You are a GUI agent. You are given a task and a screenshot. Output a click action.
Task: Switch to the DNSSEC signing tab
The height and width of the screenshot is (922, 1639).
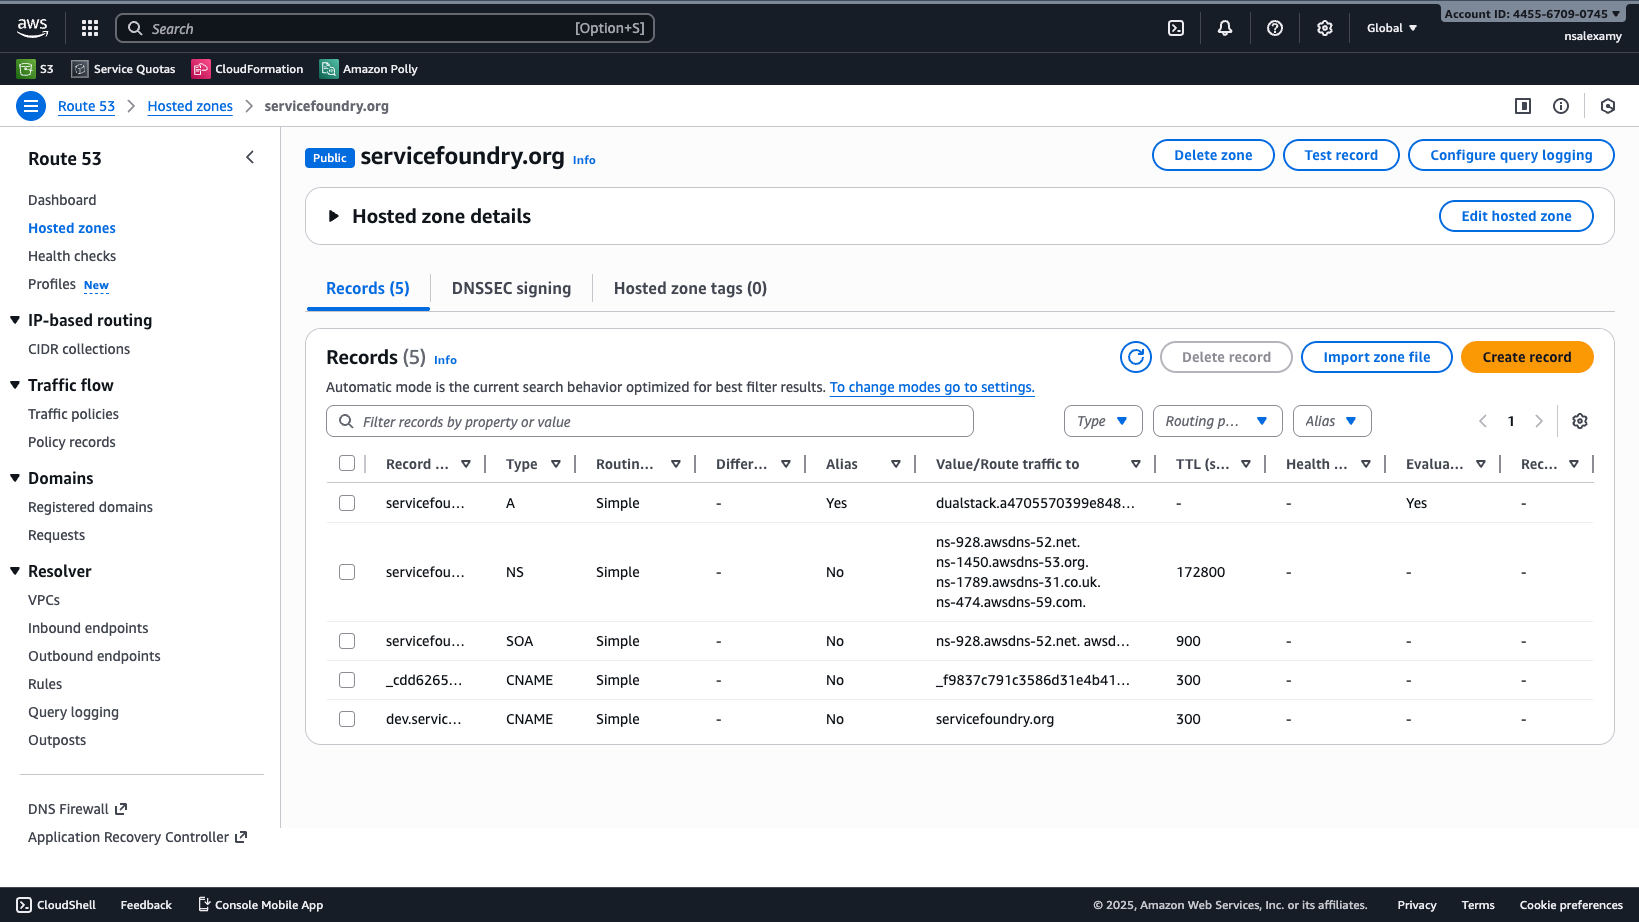click(511, 288)
